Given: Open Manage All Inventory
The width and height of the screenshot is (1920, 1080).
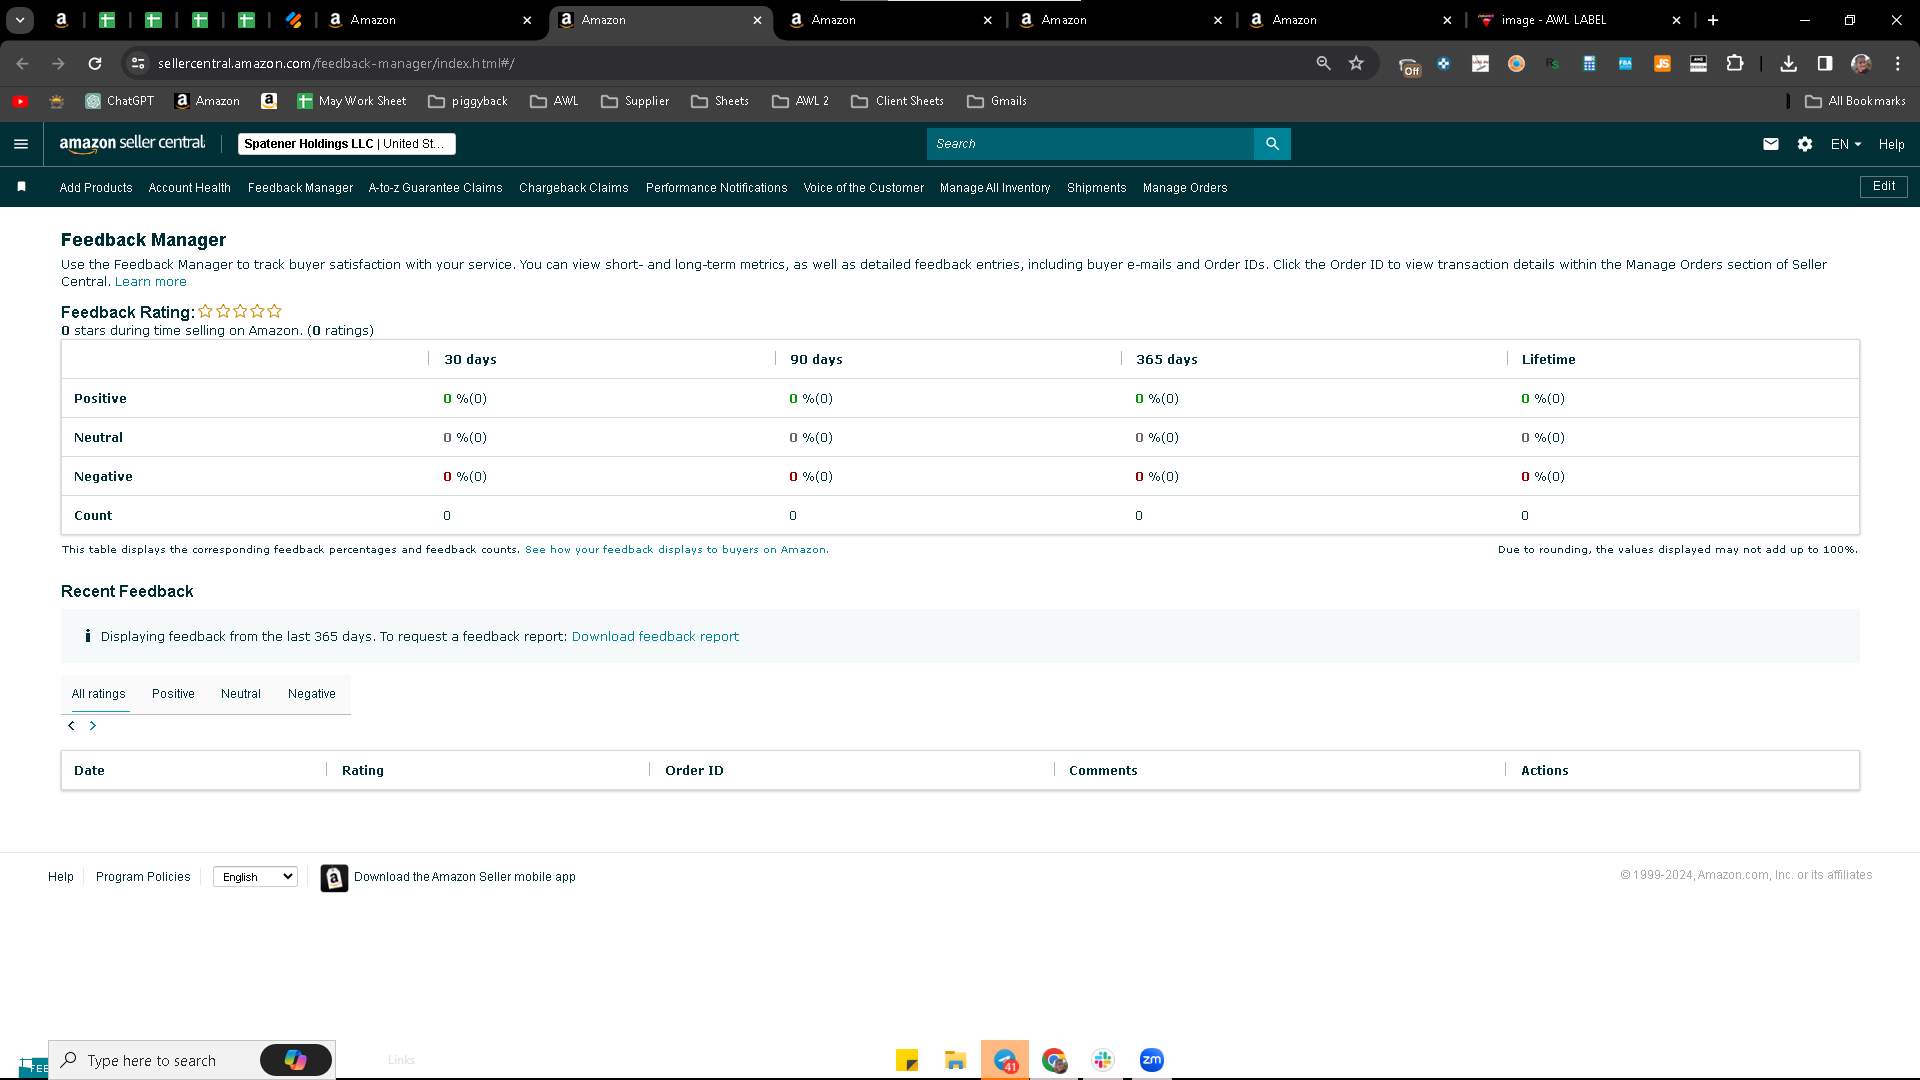Looking at the screenshot, I should click(x=995, y=188).
